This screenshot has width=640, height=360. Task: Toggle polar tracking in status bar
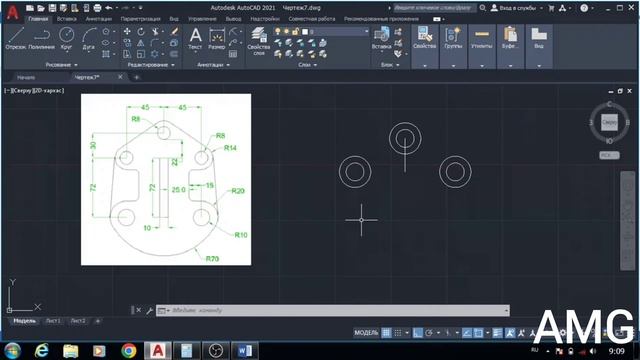(x=429, y=333)
